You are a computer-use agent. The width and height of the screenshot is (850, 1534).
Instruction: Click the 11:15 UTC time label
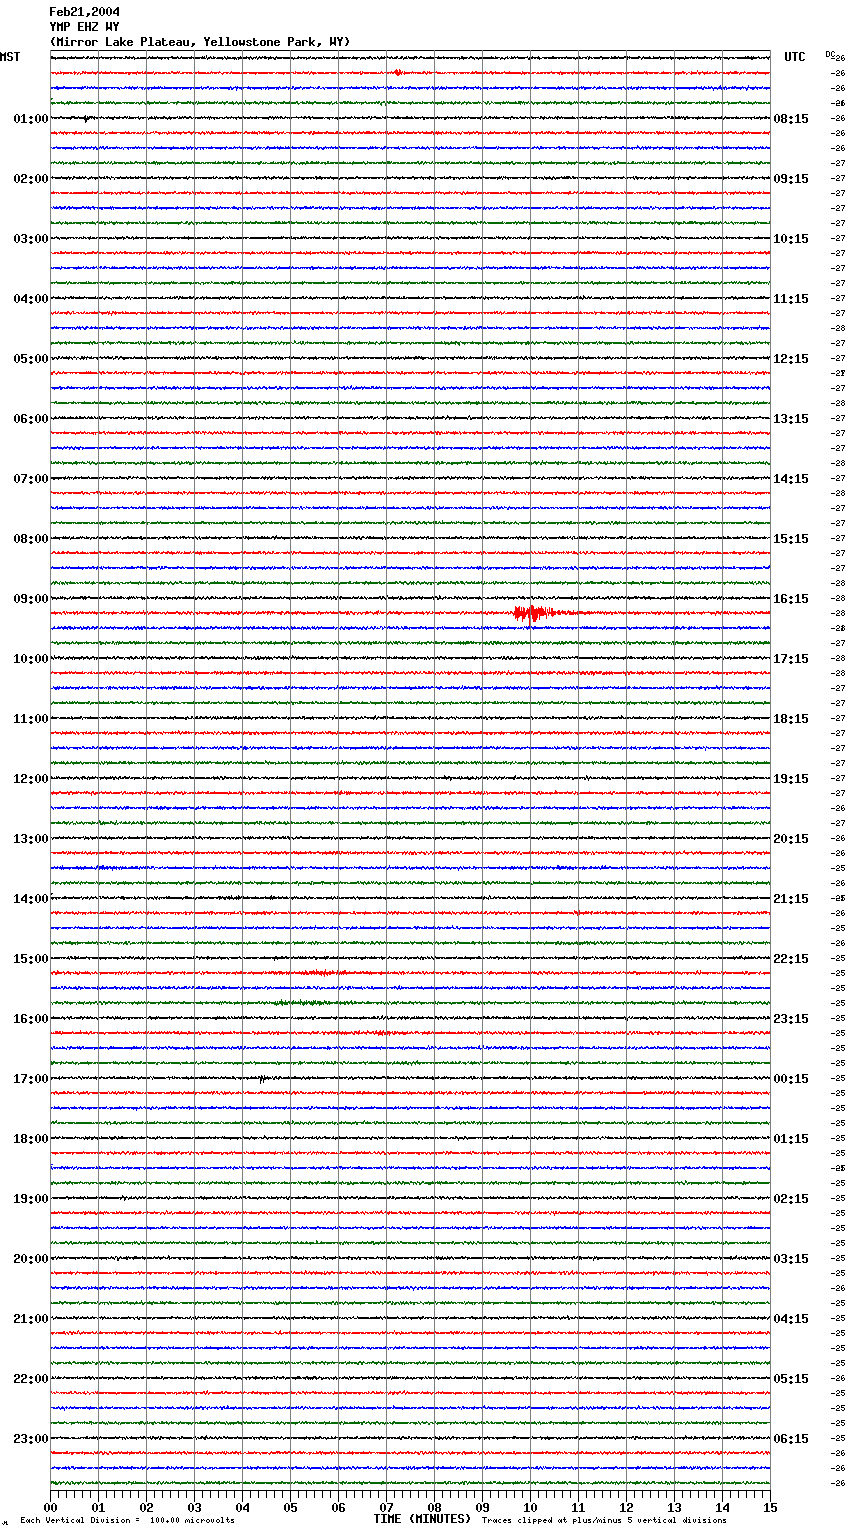pos(791,299)
